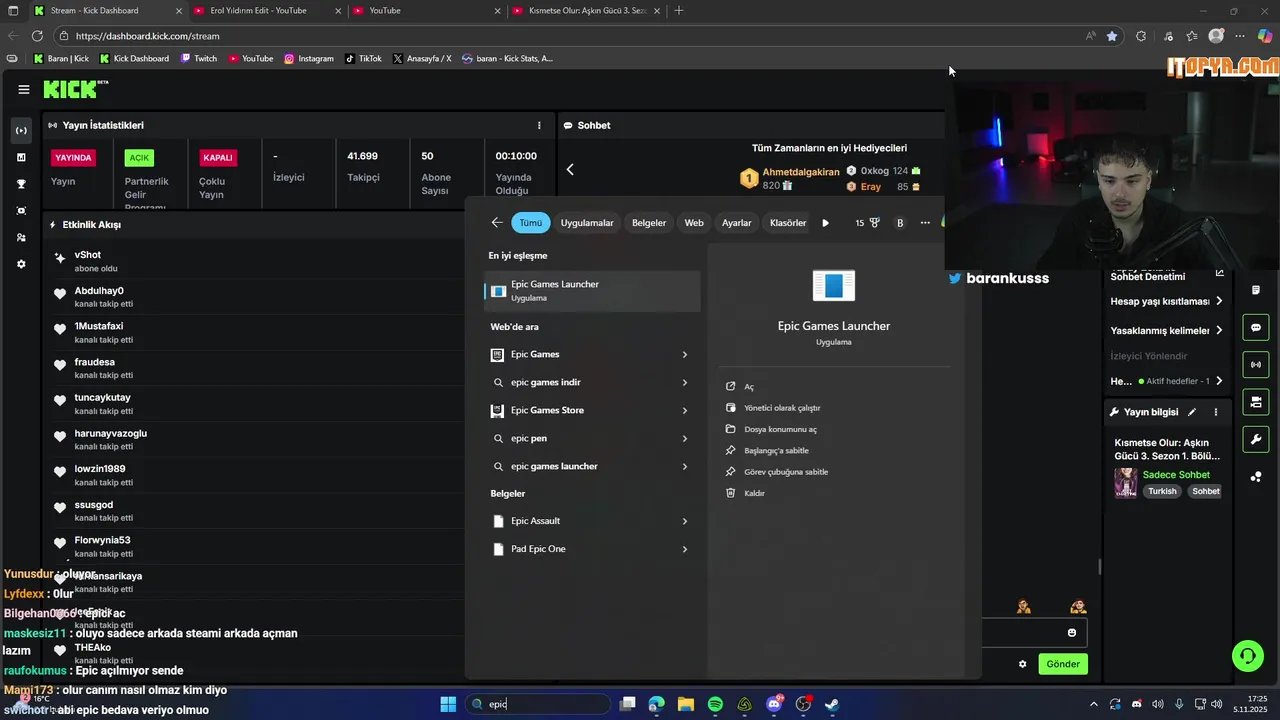Expand 'epic games launcher' web suggestion
The image size is (1280, 720).
(685, 466)
